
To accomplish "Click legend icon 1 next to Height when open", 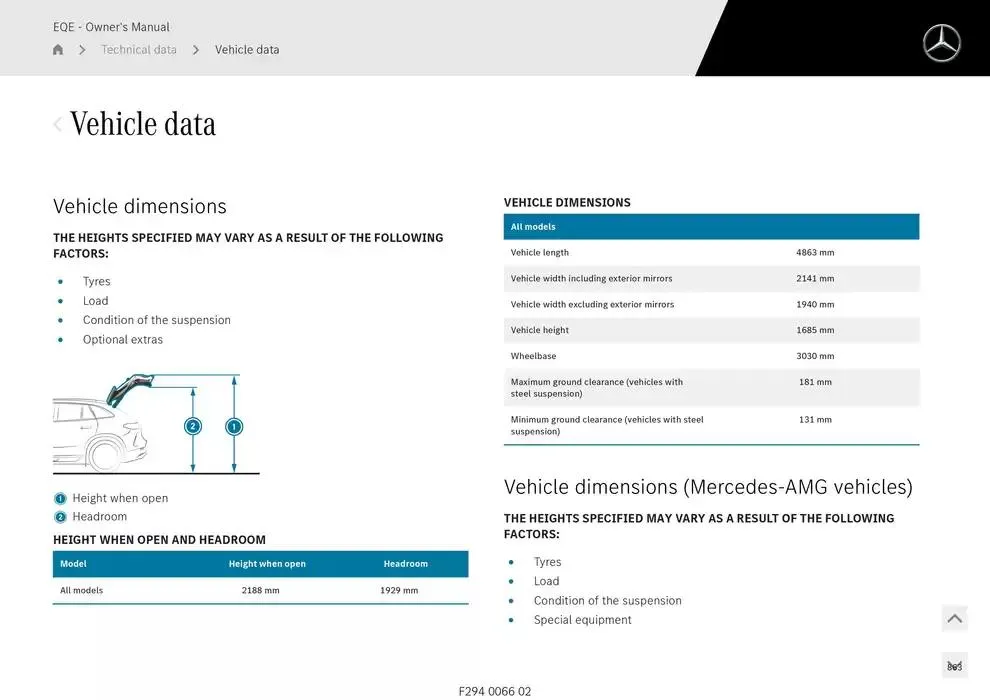I will click(60, 499).
